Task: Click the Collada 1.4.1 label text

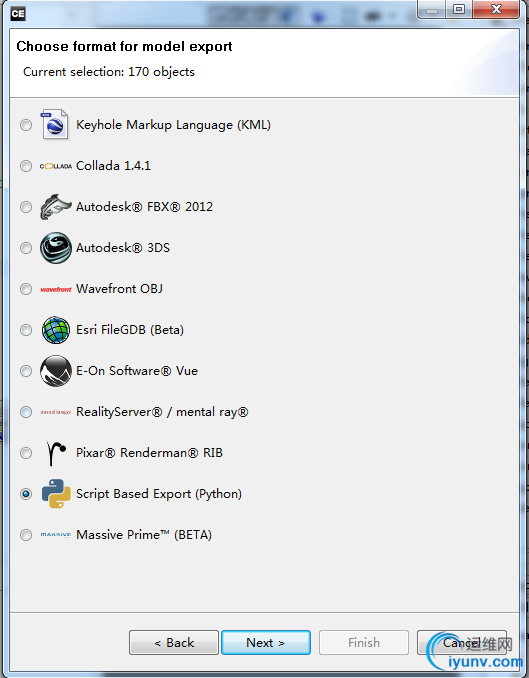Action: point(113,166)
